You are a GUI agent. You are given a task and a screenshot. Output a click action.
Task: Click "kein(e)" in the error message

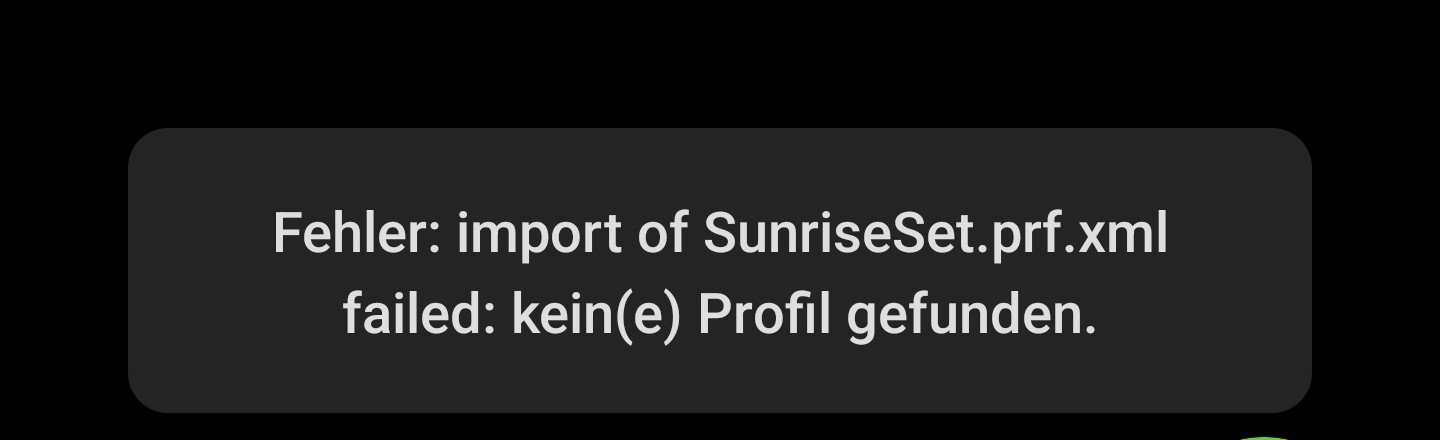pos(597,316)
